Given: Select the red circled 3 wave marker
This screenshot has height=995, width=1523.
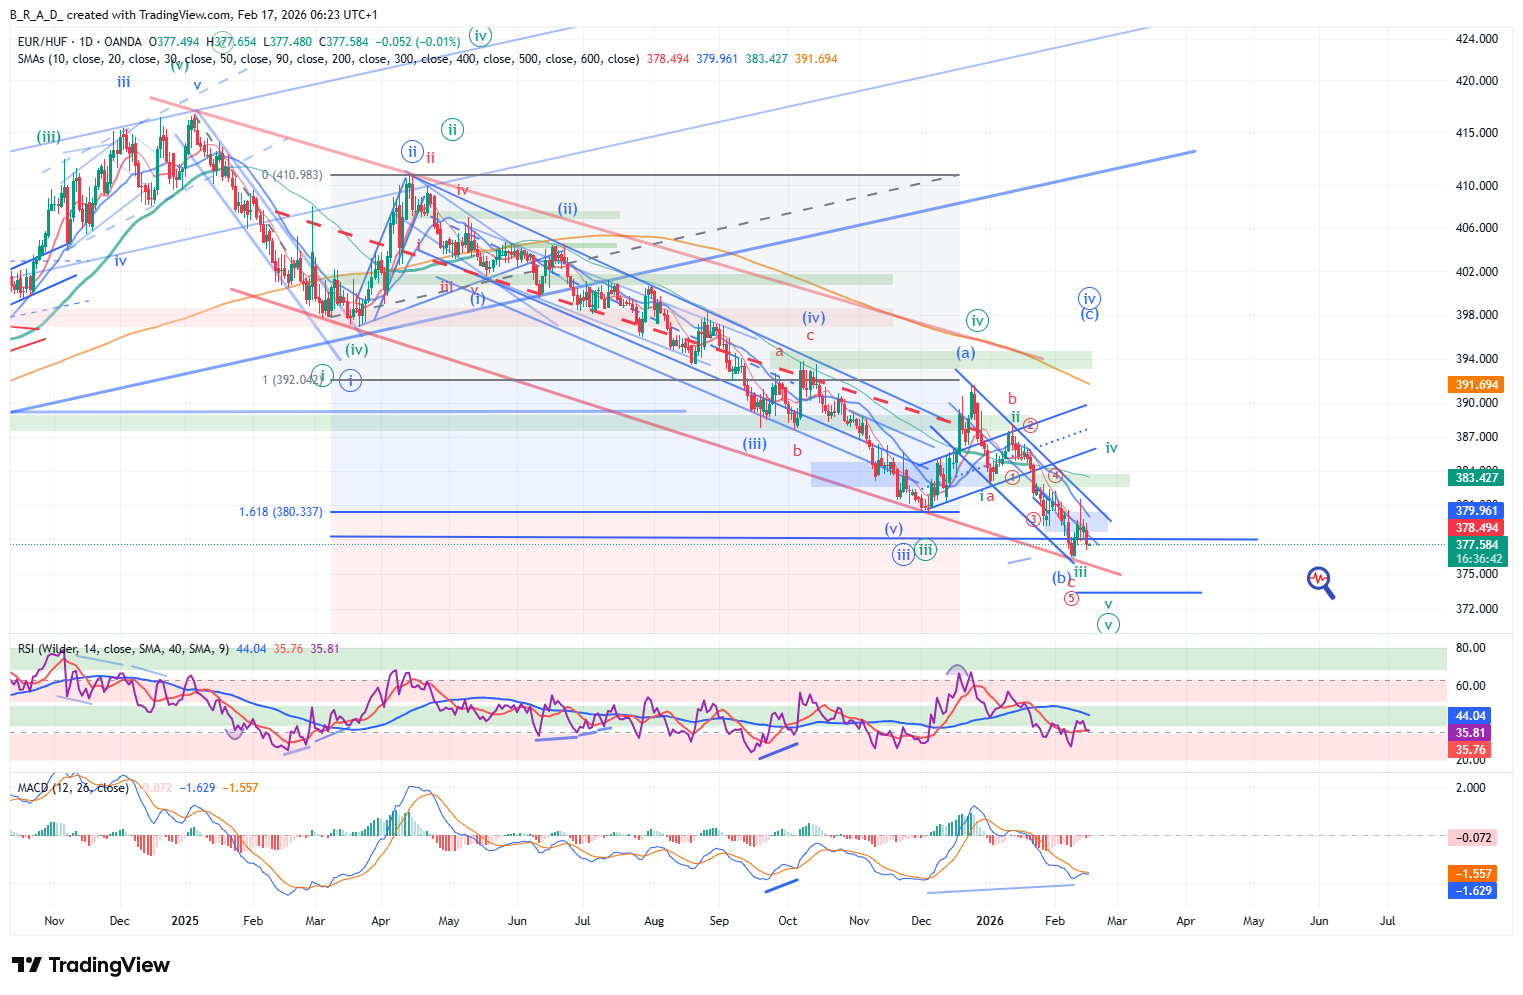Looking at the screenshot, I should coord(1032,519).
